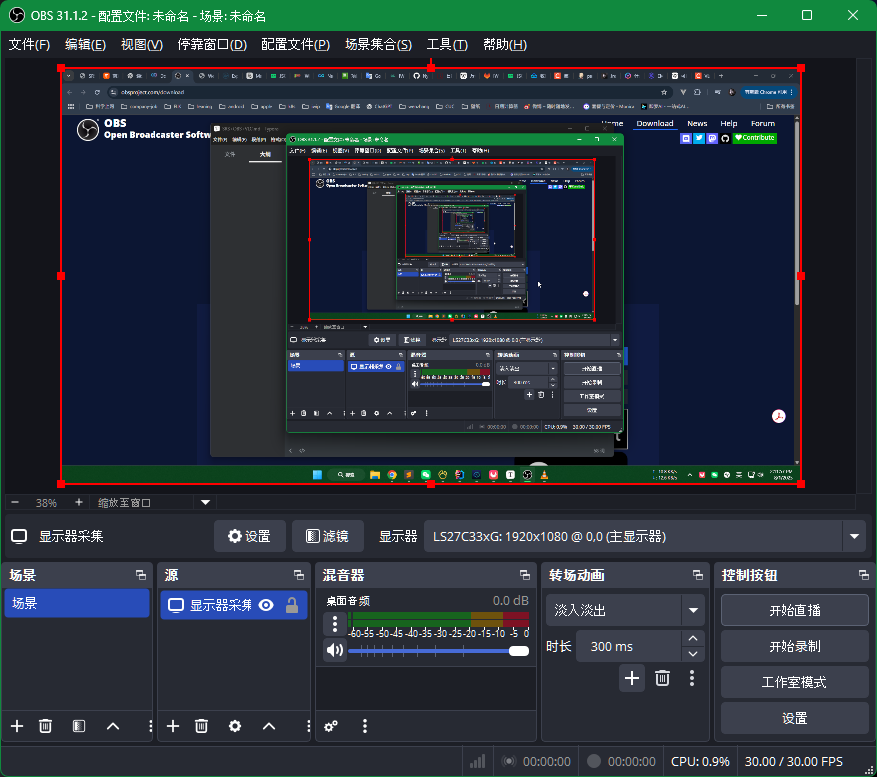
Task: Move source up with arrow icon
Action: (x=269, y=726)
